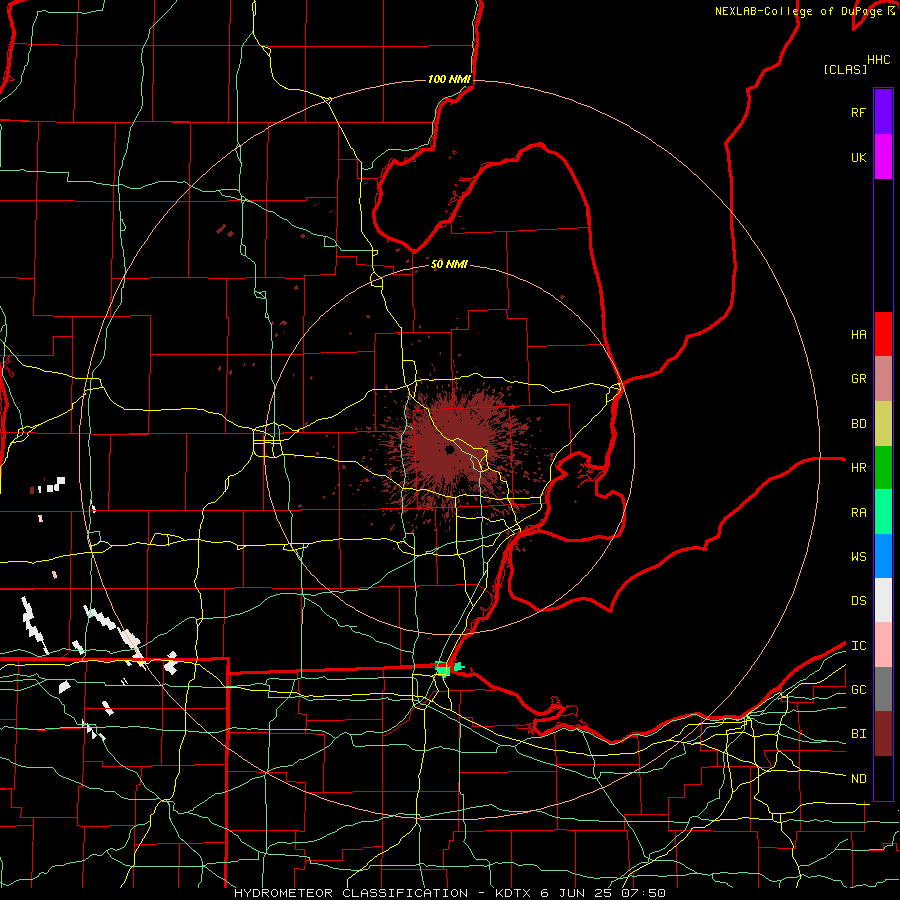
Task: Click the UK legend label
Action: (858, 158)
